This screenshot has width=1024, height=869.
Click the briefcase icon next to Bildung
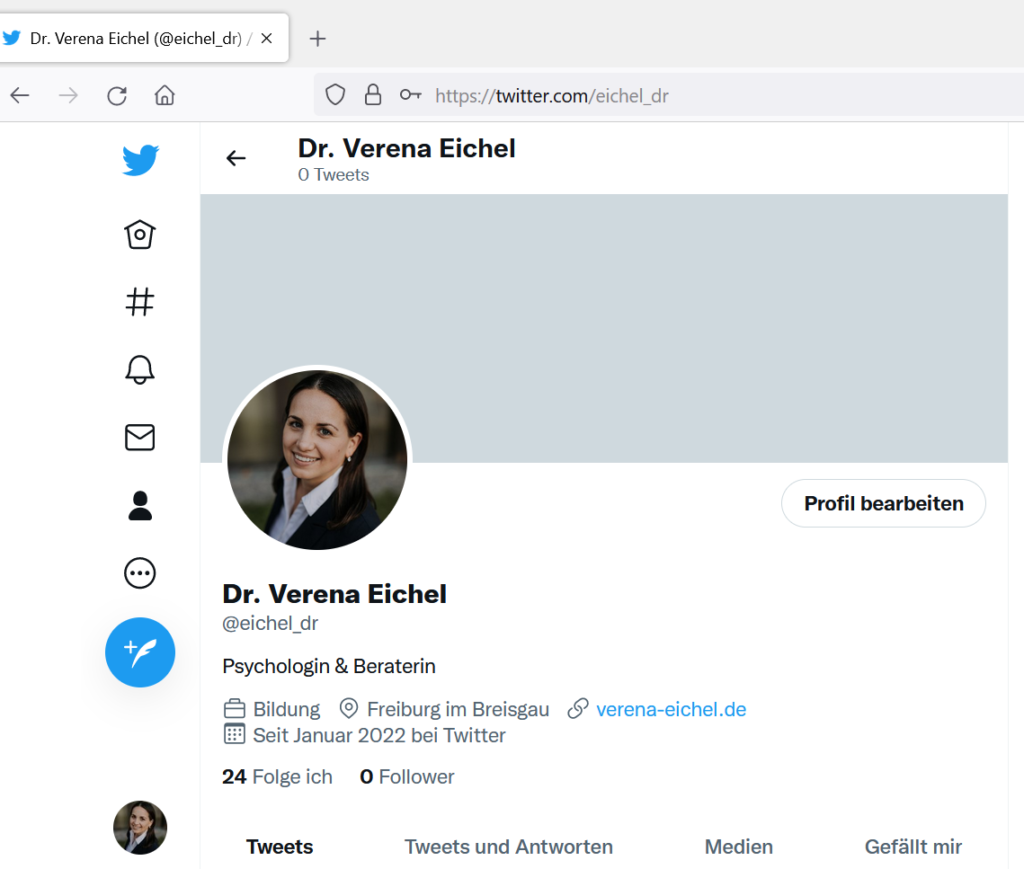[x=234, y=708]
